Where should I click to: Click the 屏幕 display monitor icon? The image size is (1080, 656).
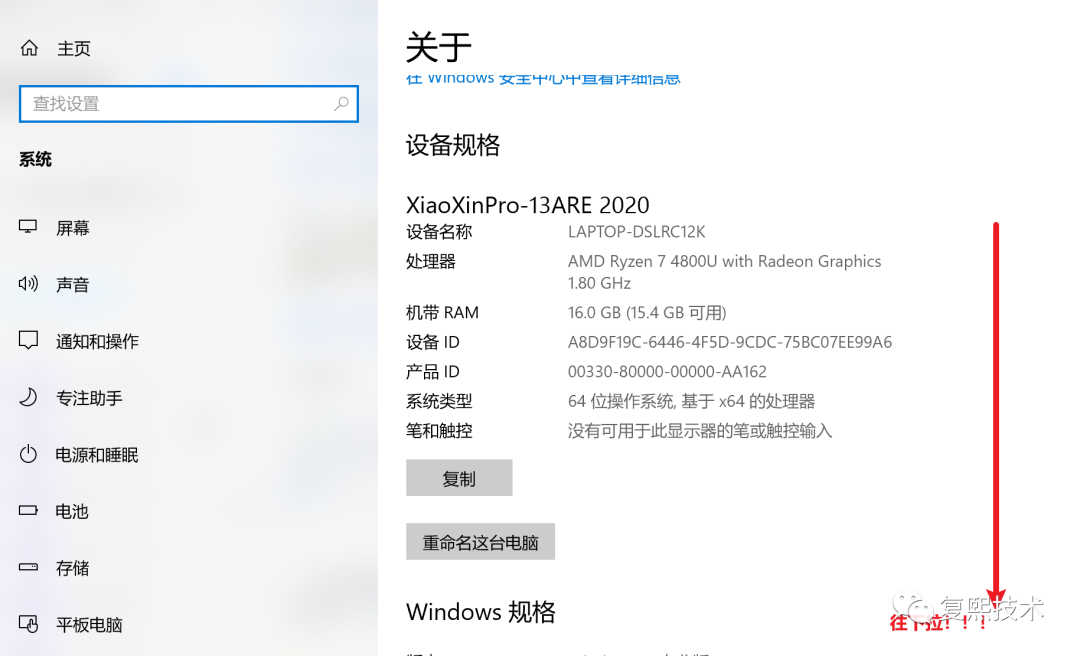tap(28, 227)
